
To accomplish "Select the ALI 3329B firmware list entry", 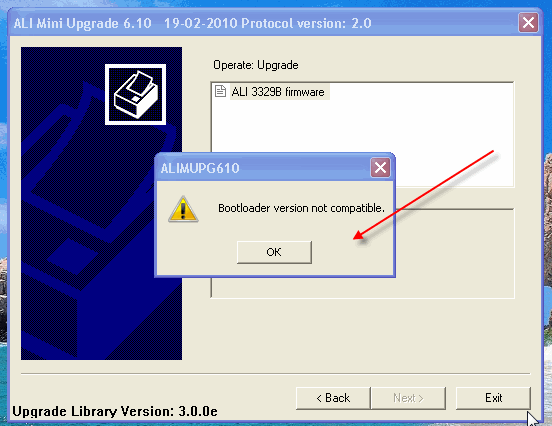I will coord(278,92).
